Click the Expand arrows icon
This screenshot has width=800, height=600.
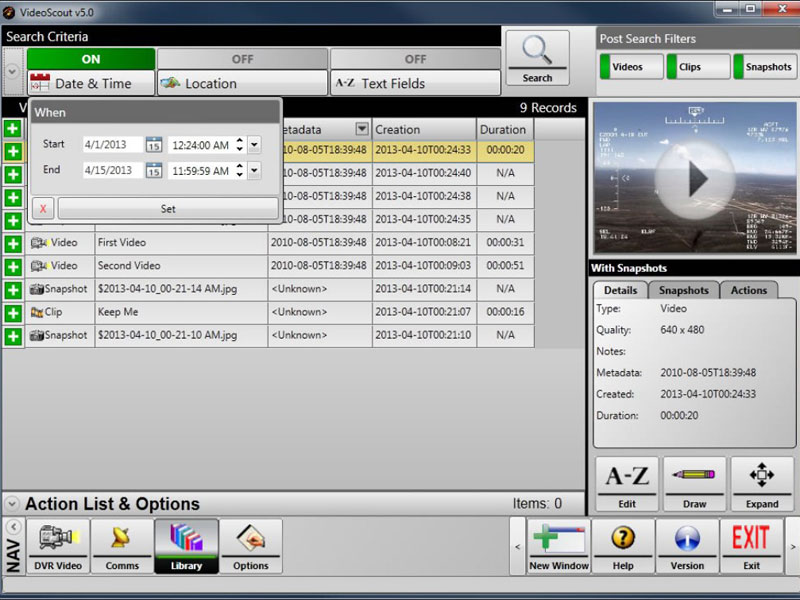click(762, 475)
